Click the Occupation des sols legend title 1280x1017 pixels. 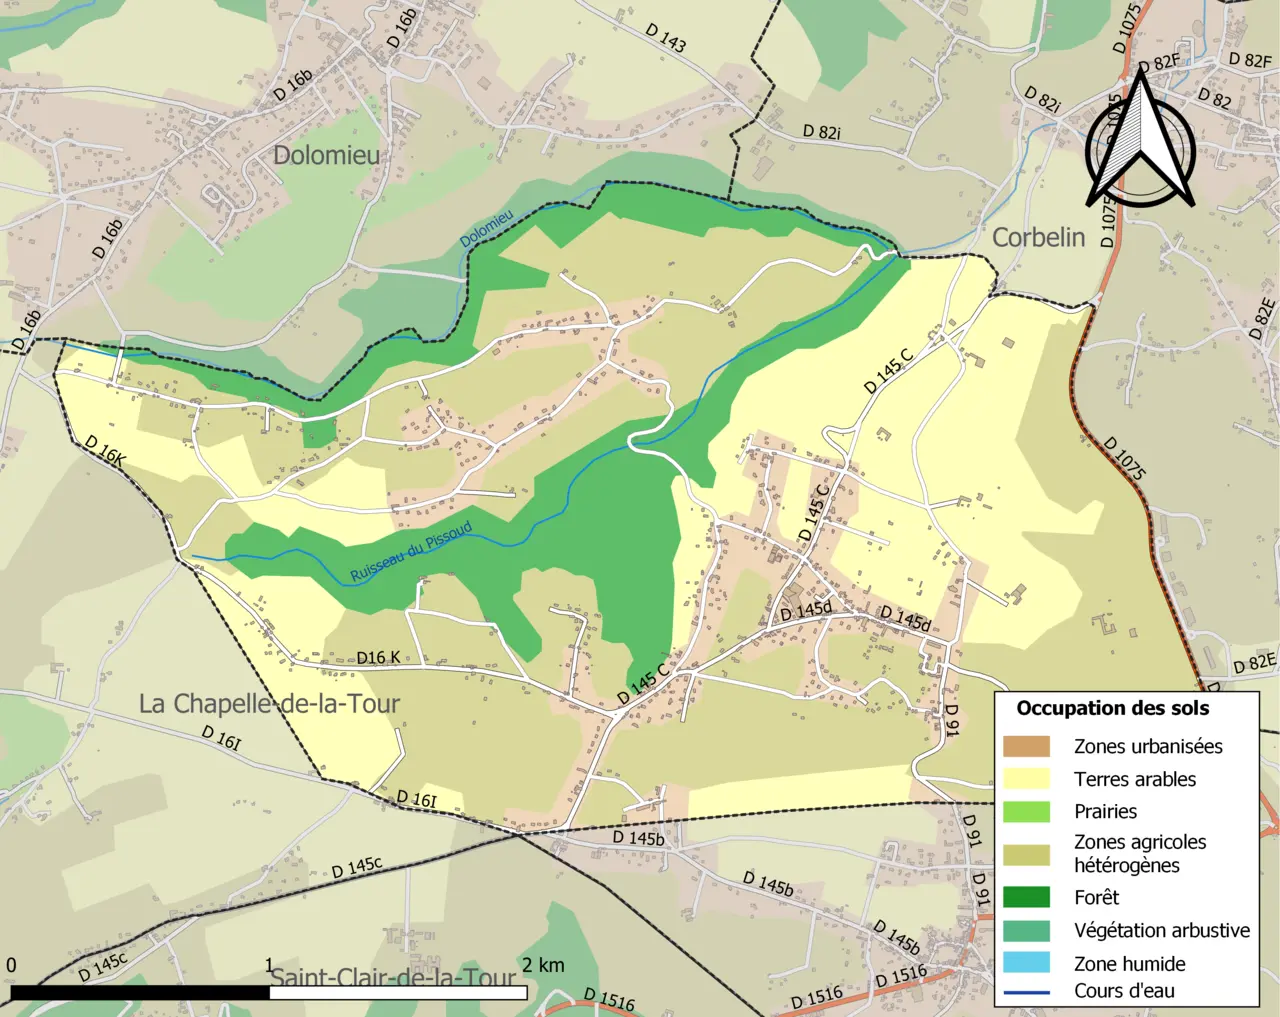[x=1113, y=708]
